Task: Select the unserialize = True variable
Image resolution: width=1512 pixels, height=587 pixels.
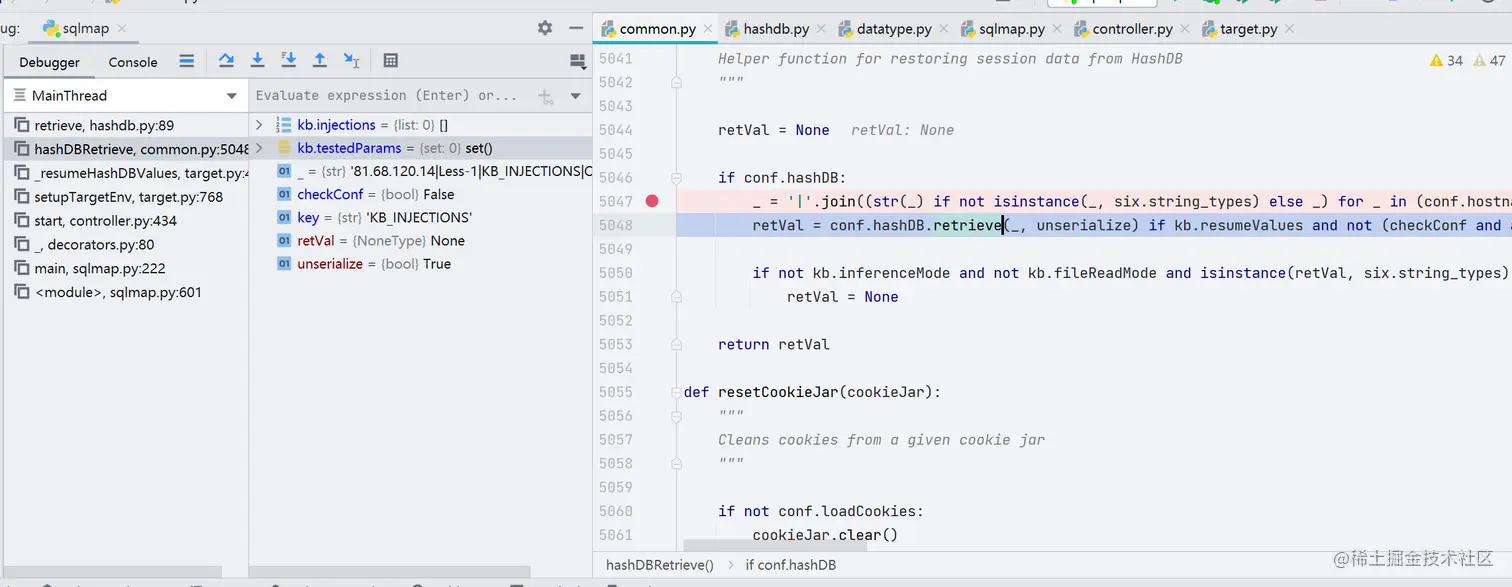Action: pos(420,264)
